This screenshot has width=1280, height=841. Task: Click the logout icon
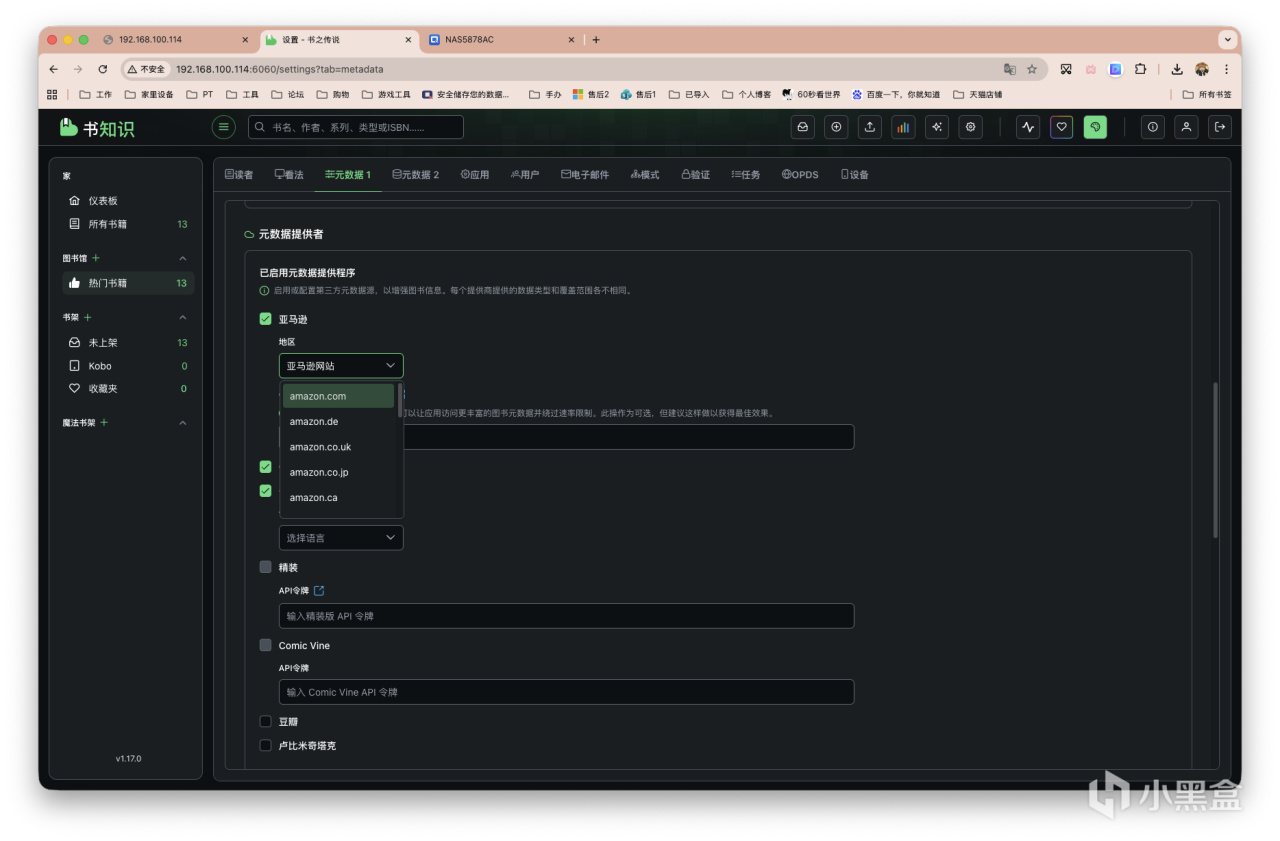(x=1220, y=127)
